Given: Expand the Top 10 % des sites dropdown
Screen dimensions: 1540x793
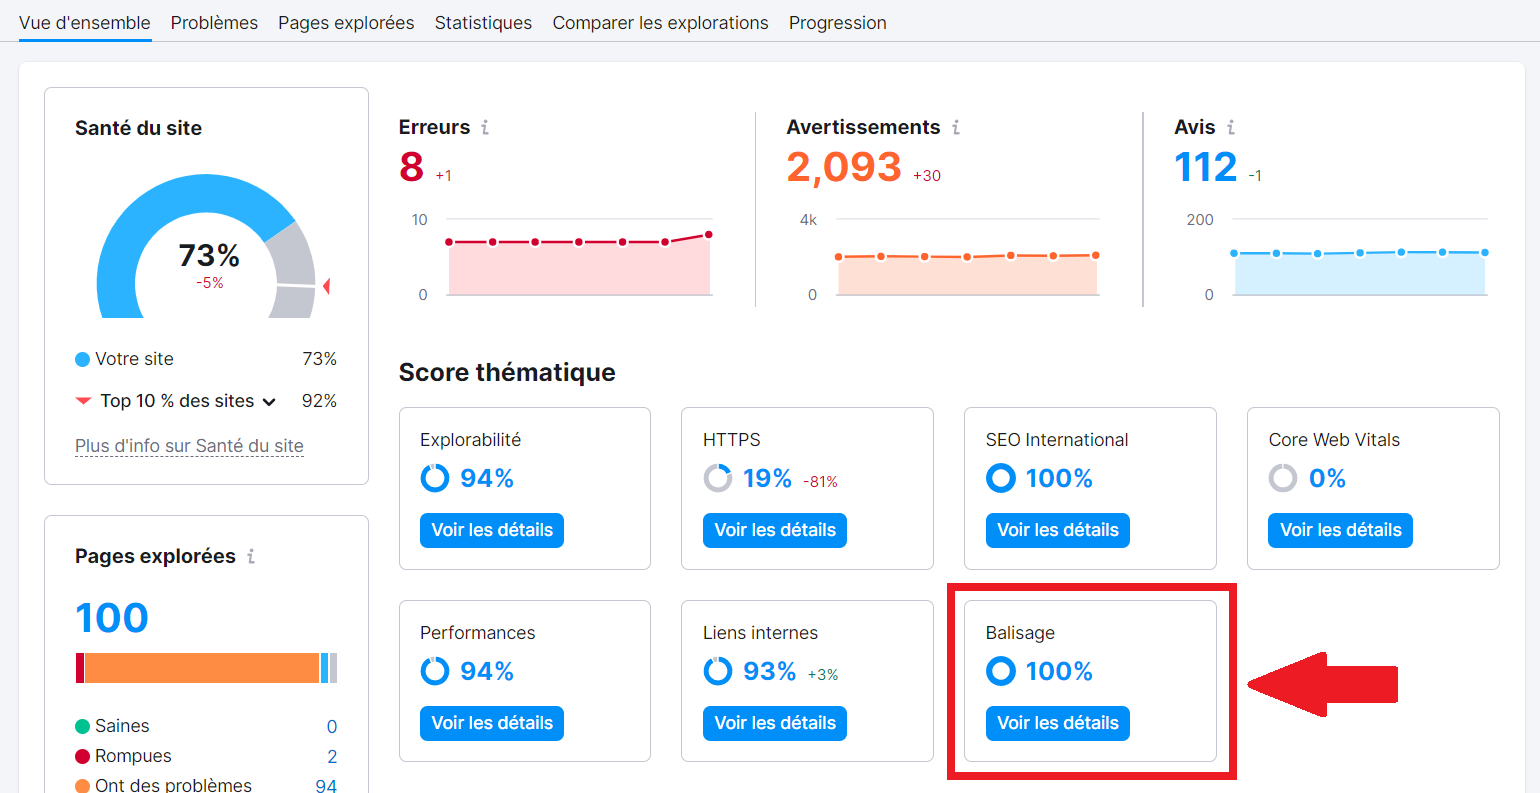Looking at the screenshot, I should click(269, 402).
